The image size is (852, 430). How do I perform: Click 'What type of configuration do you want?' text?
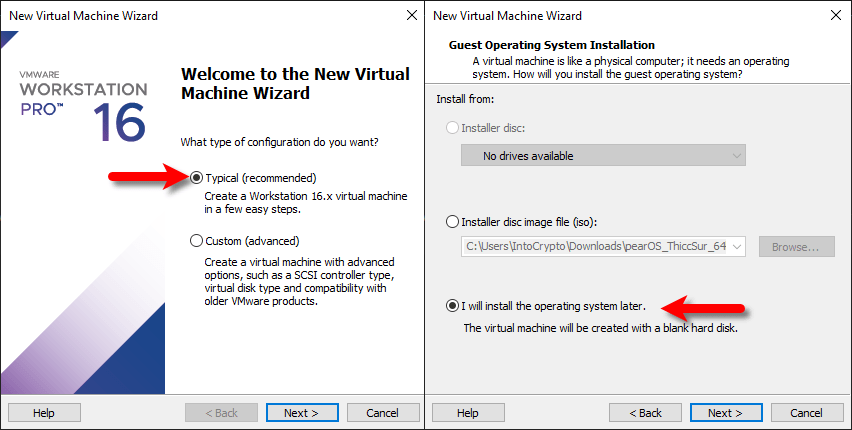279,142
